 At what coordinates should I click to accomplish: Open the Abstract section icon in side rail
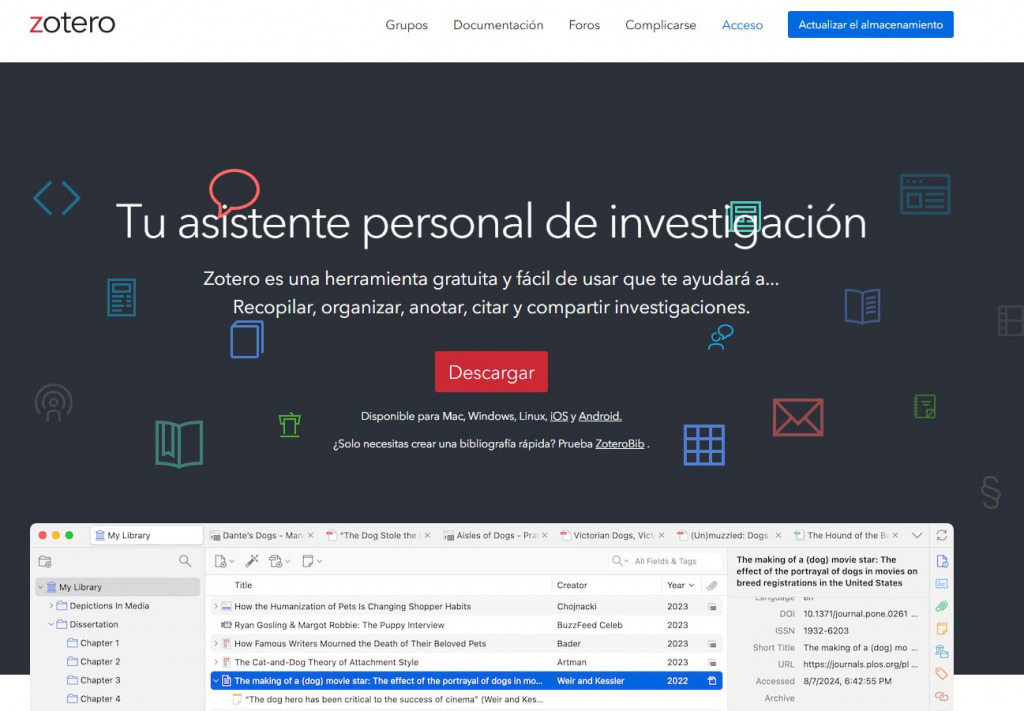pos(942,584)
